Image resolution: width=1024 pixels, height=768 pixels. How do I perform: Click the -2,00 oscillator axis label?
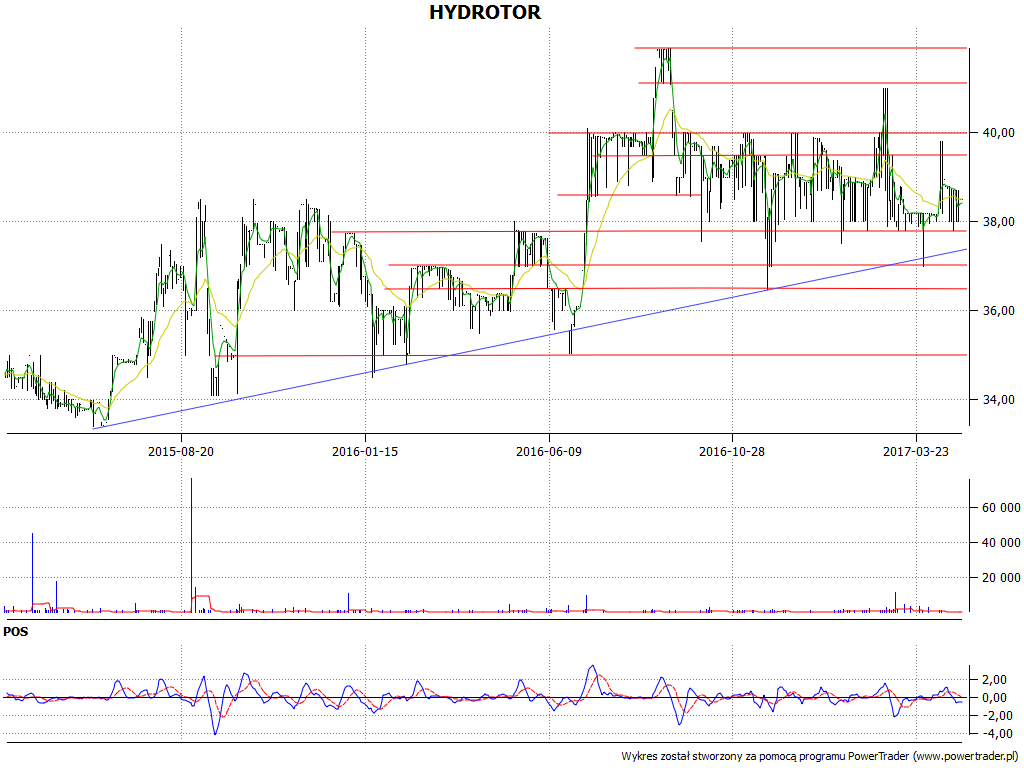[x=997, y=716]
